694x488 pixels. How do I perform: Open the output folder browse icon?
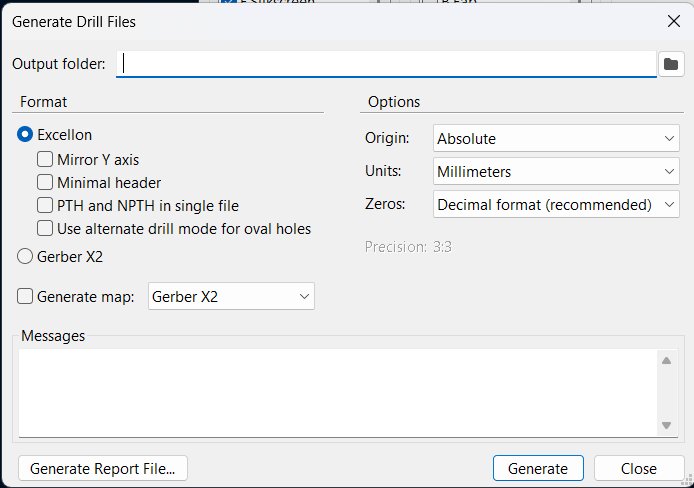671,64
